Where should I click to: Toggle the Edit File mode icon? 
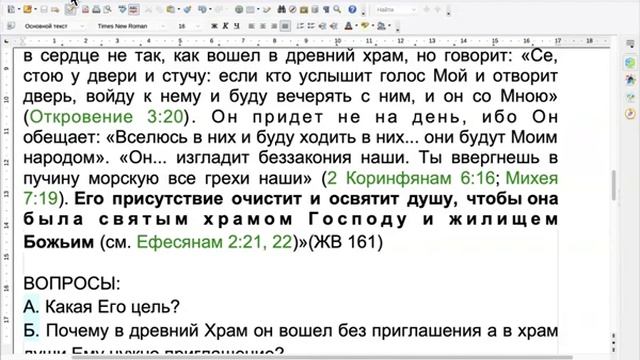click(x=71, y=9)
